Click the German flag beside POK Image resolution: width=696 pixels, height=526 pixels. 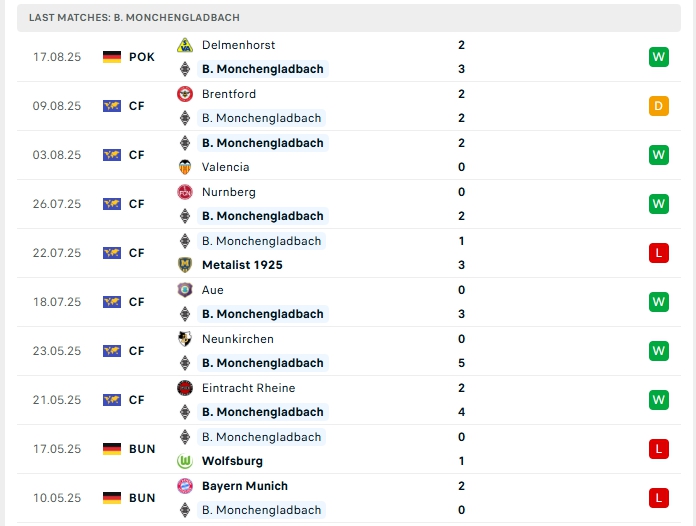[112, 57]
